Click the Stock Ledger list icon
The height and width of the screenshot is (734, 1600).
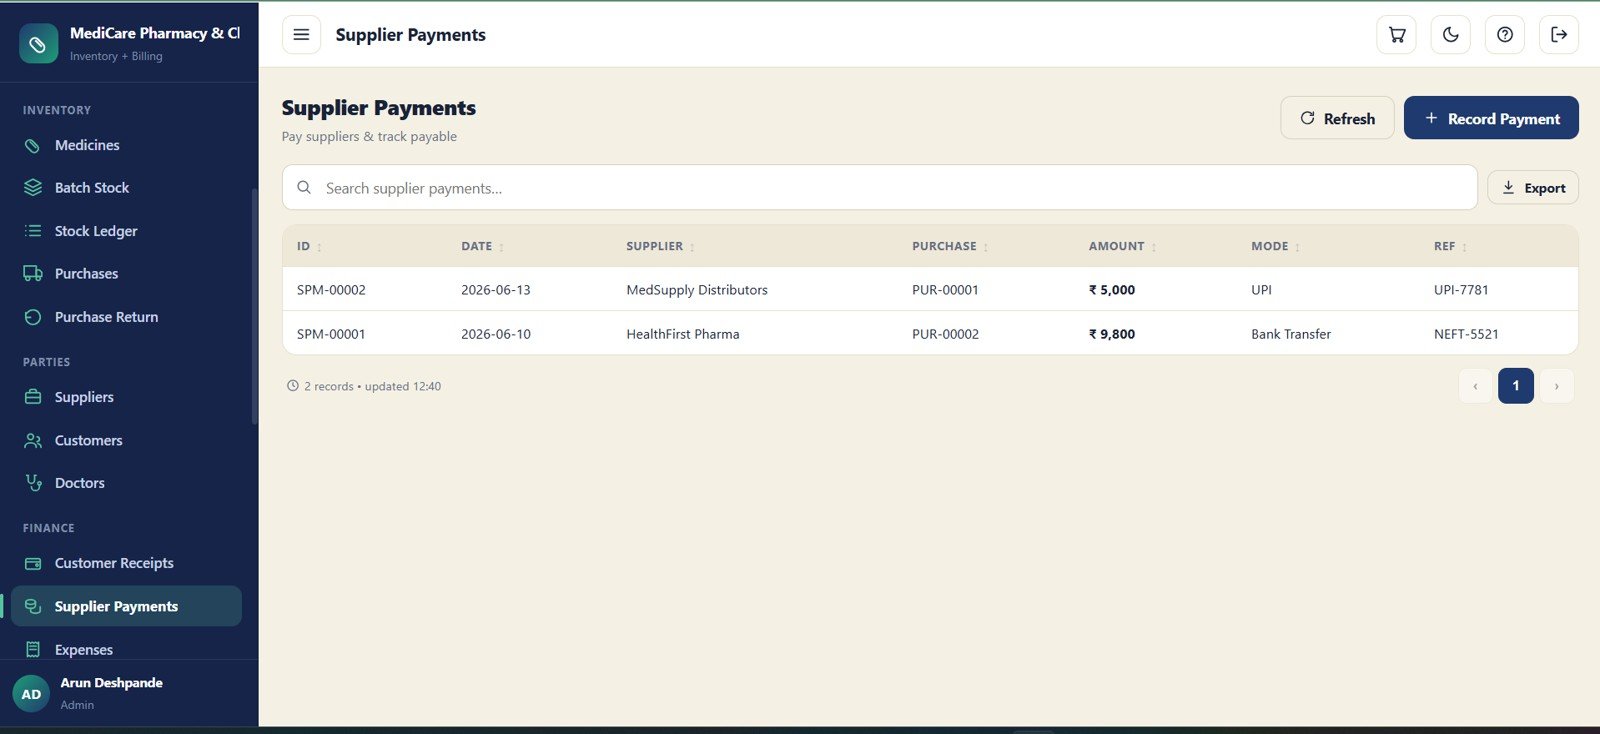pos(33,231)
